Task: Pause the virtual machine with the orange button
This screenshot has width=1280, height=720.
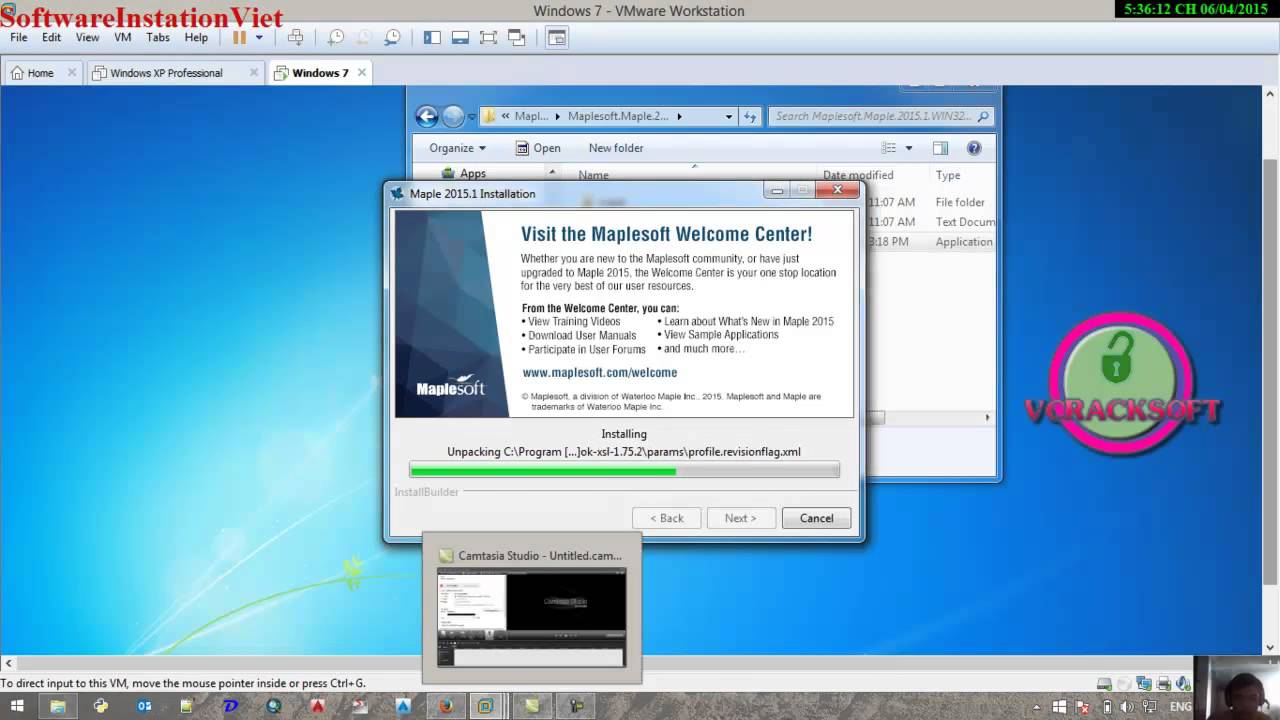Action: [239, 37]
